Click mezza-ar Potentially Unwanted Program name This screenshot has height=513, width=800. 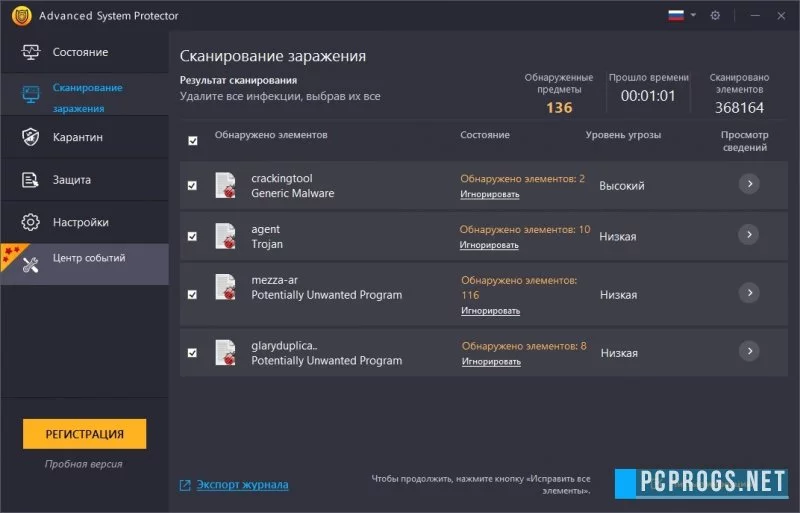click(327, 287)
